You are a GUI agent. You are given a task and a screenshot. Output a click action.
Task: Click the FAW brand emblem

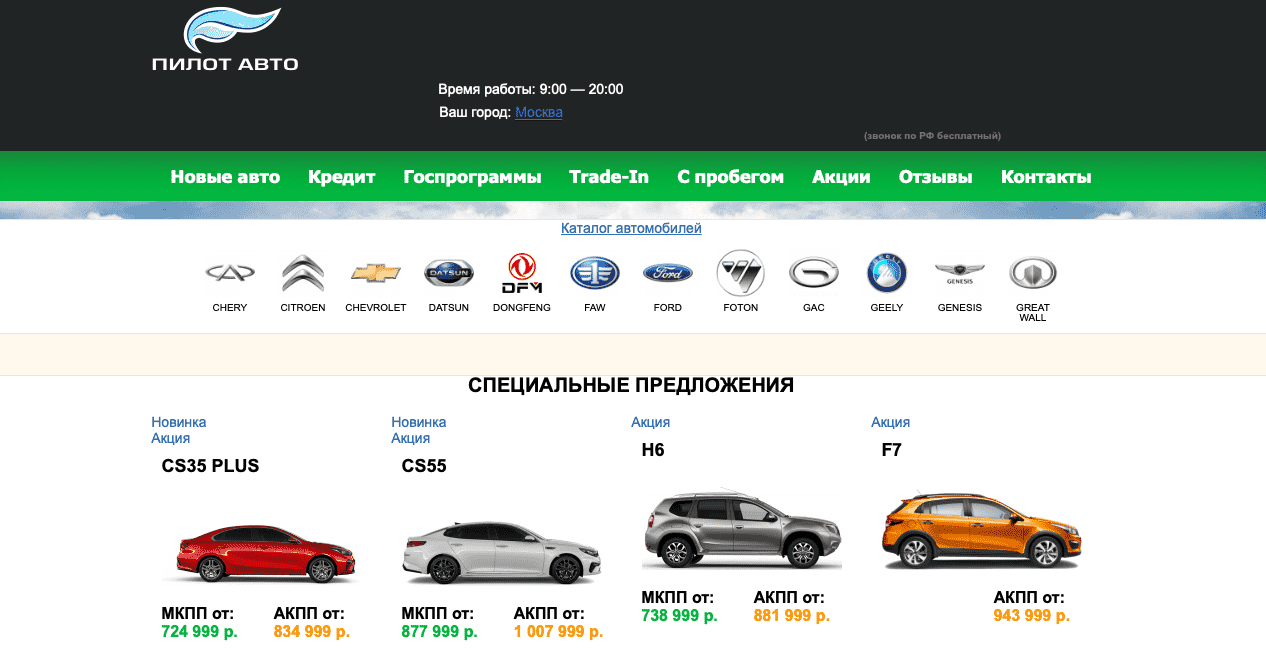594,271
